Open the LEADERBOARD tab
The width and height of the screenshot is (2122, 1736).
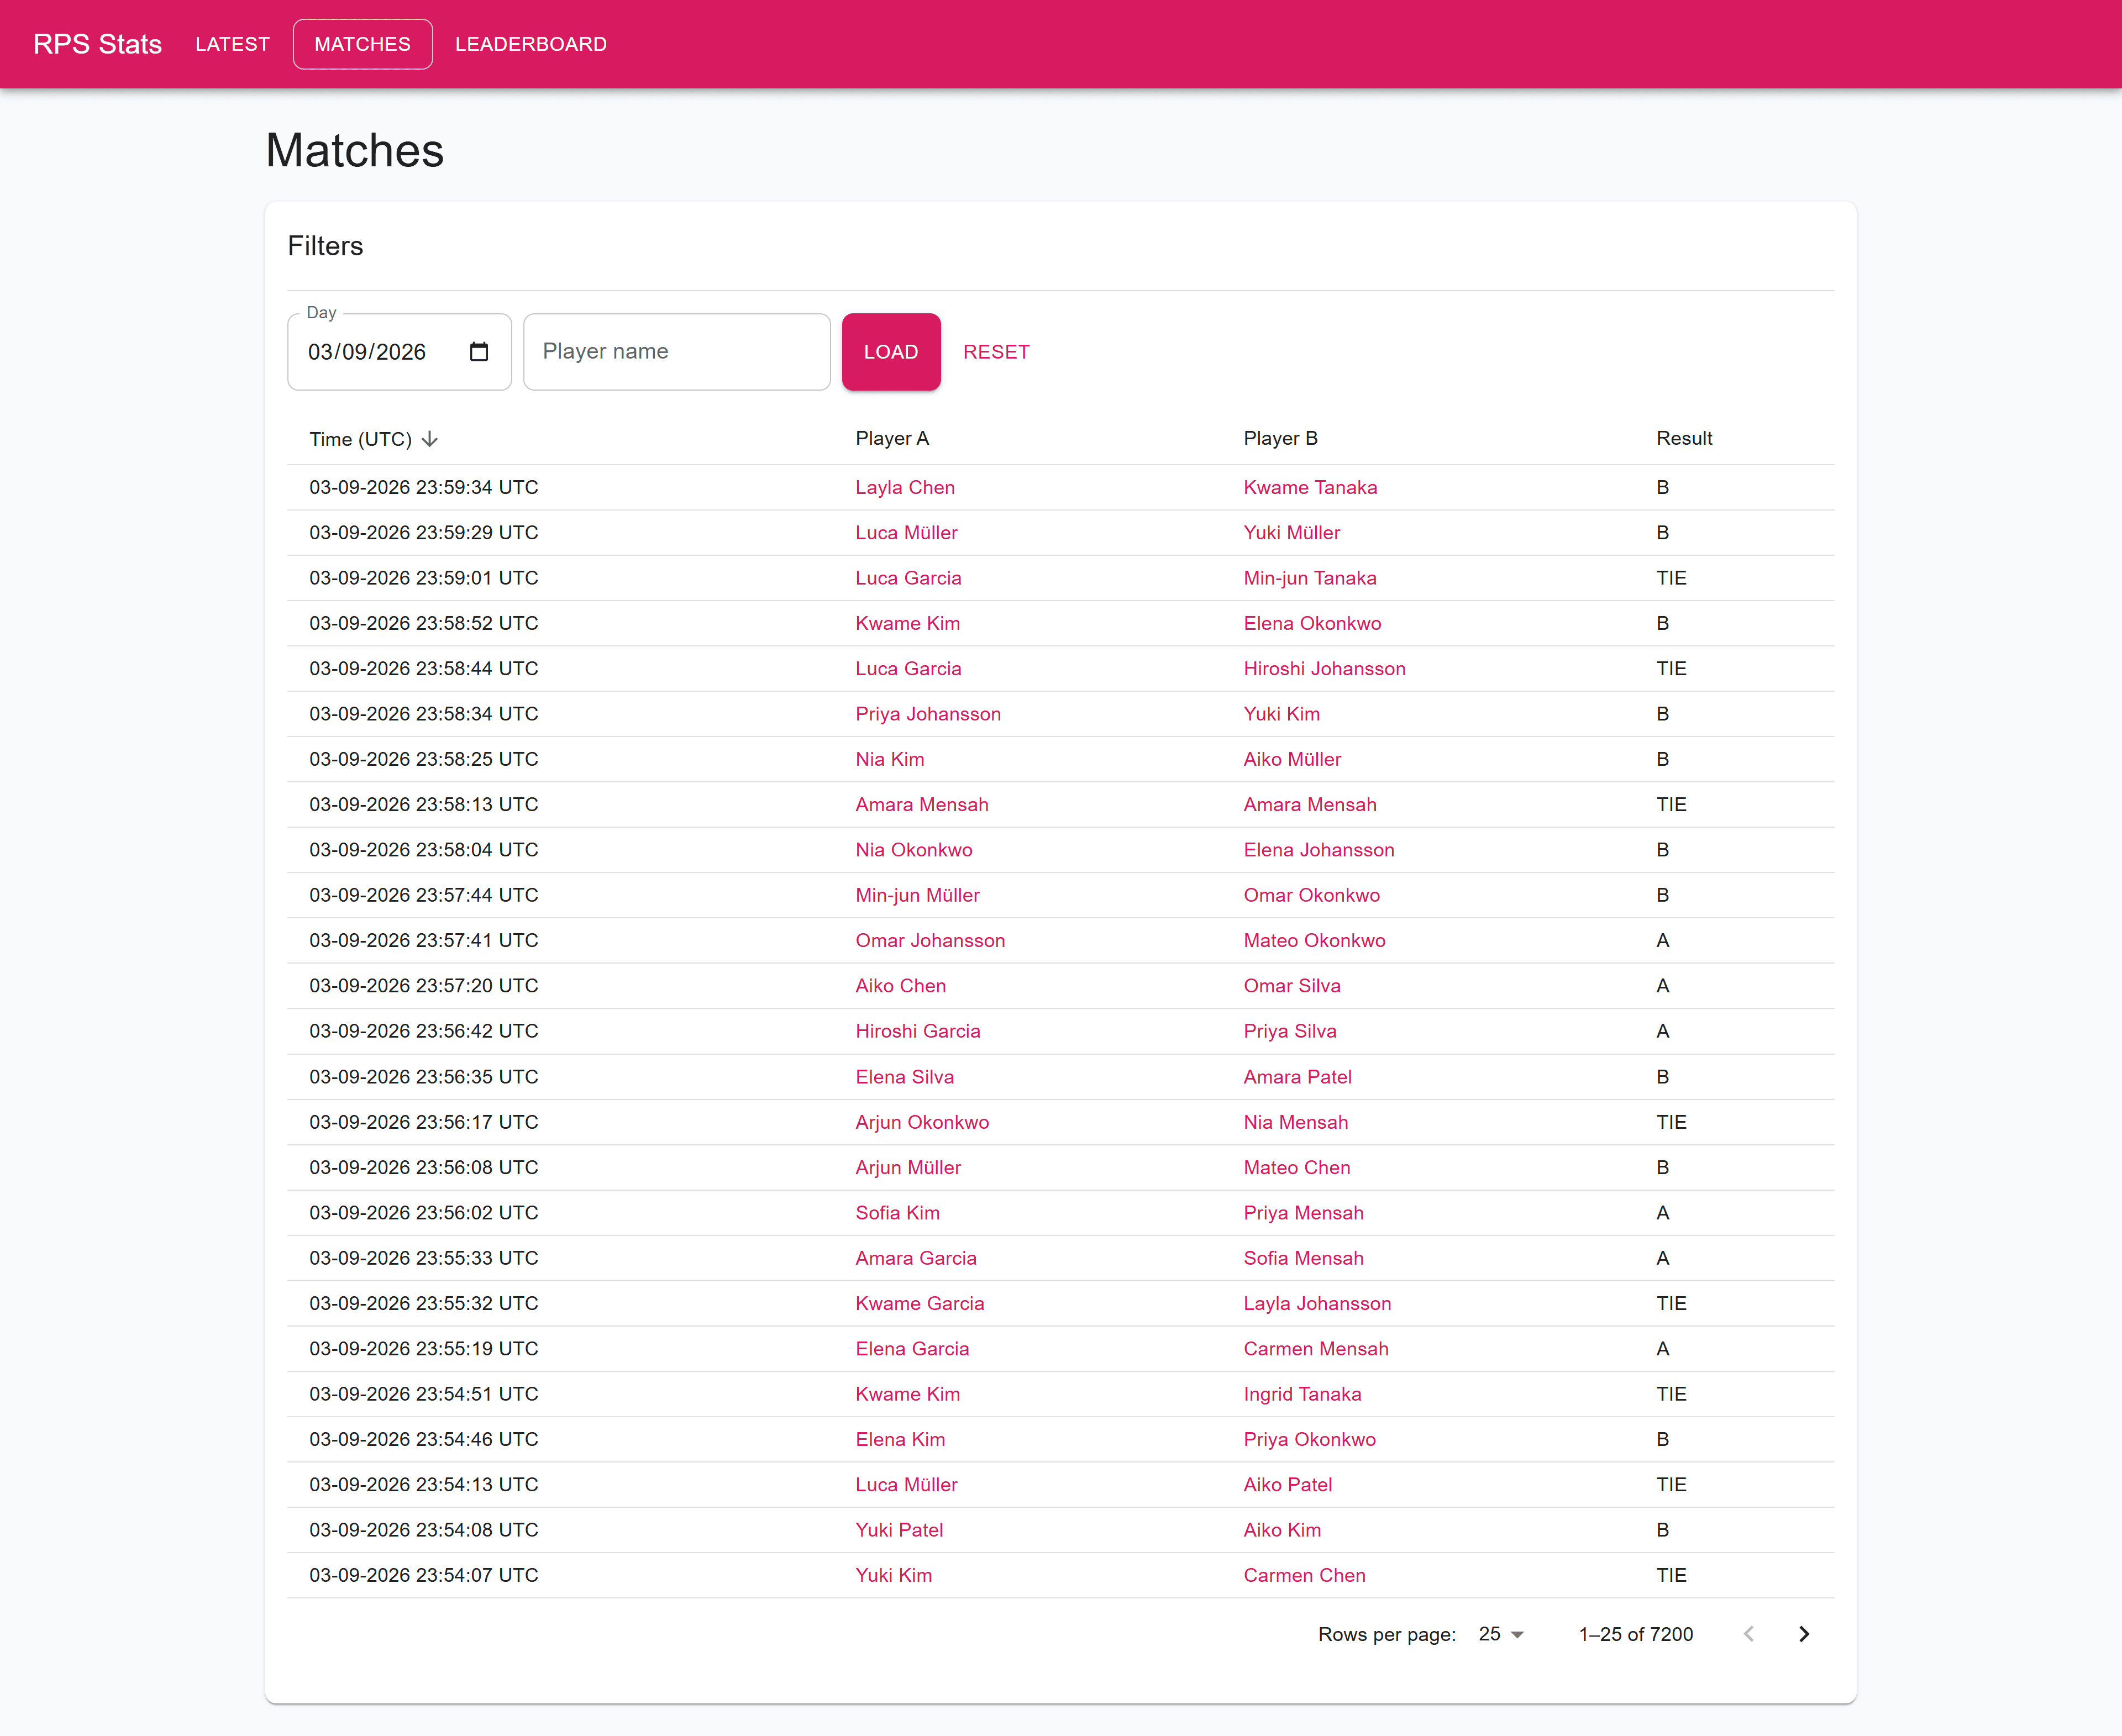tap(531, 44)
